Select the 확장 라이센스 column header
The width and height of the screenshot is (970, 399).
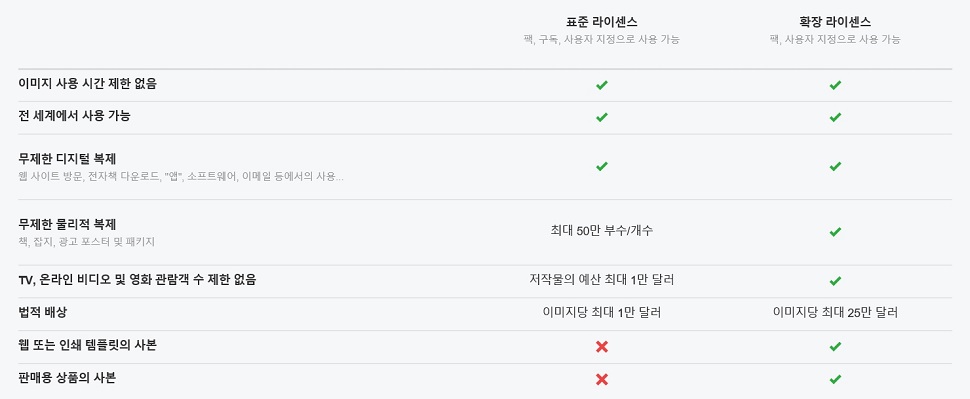[835, 22]
